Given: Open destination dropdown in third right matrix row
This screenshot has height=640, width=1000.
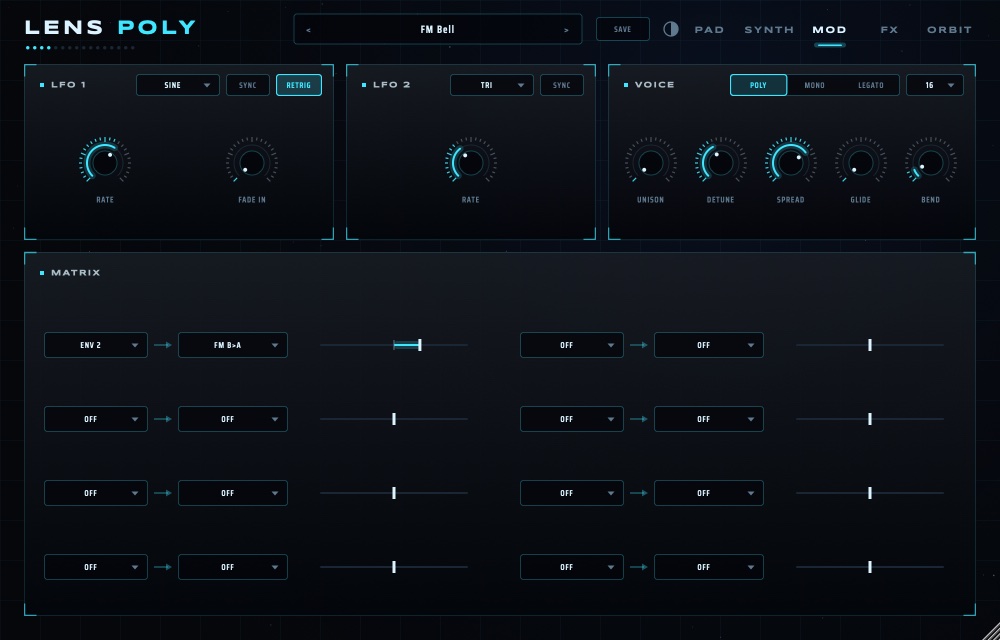Looking at the screenshot, I should click(709, 493).
